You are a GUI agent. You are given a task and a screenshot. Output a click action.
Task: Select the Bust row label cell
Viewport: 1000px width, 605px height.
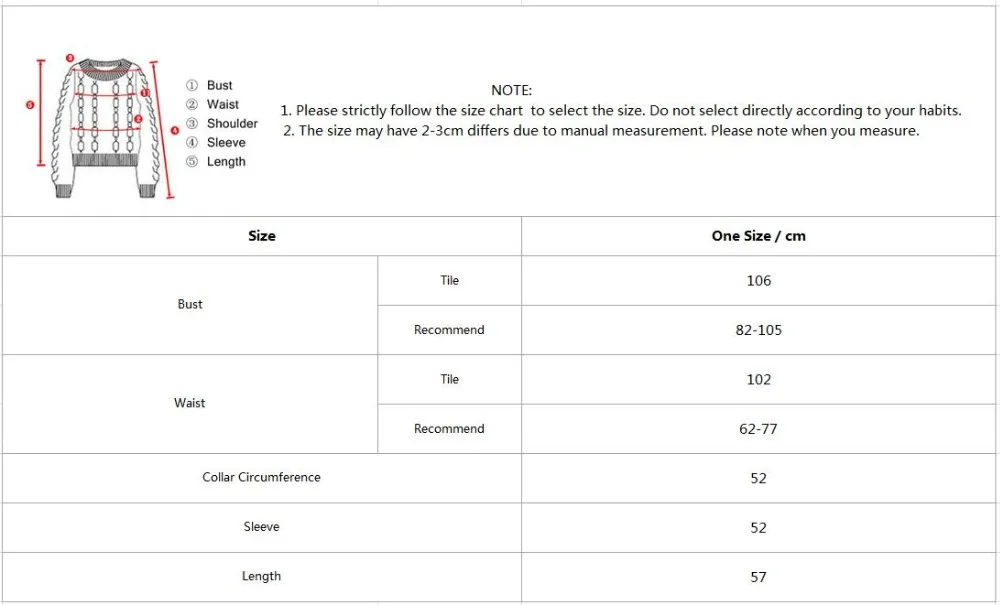(x=190, y=305)
